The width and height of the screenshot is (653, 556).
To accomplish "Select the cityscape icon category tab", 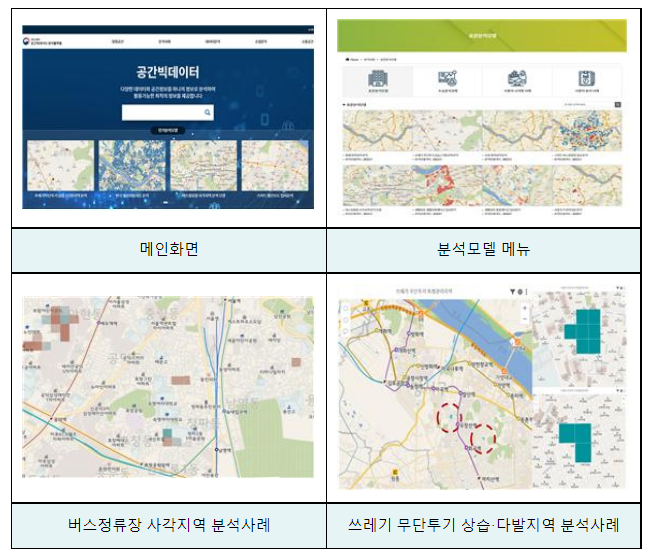I will 517,82.
